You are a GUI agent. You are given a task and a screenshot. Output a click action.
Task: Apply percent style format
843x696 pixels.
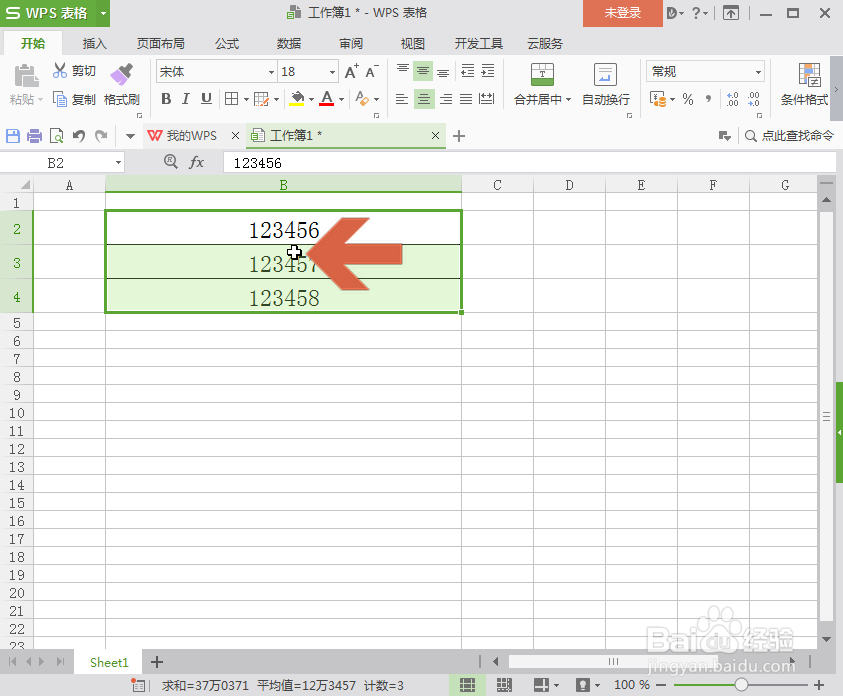(688, 99)
